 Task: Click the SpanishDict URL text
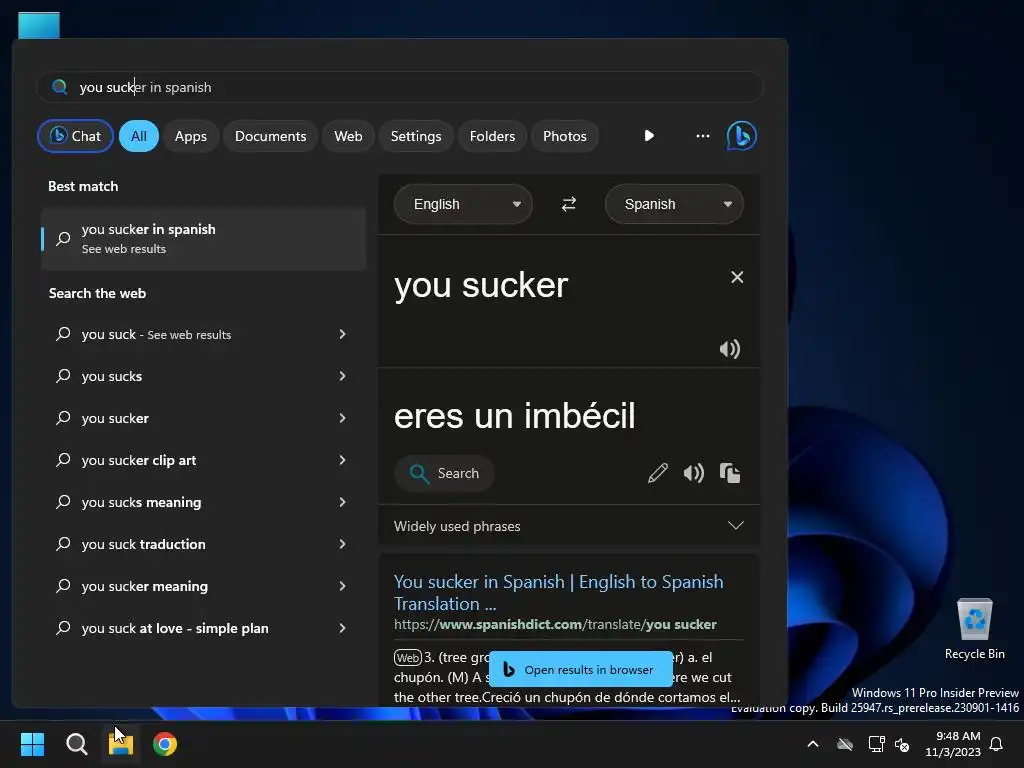555,624
